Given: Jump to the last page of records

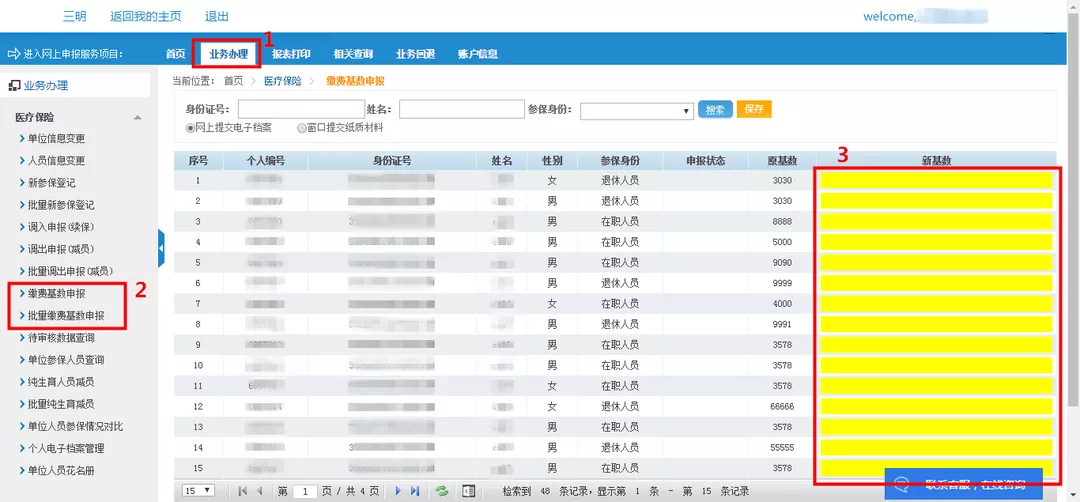Looking at the screenshot, I should [x=415, y=491].
